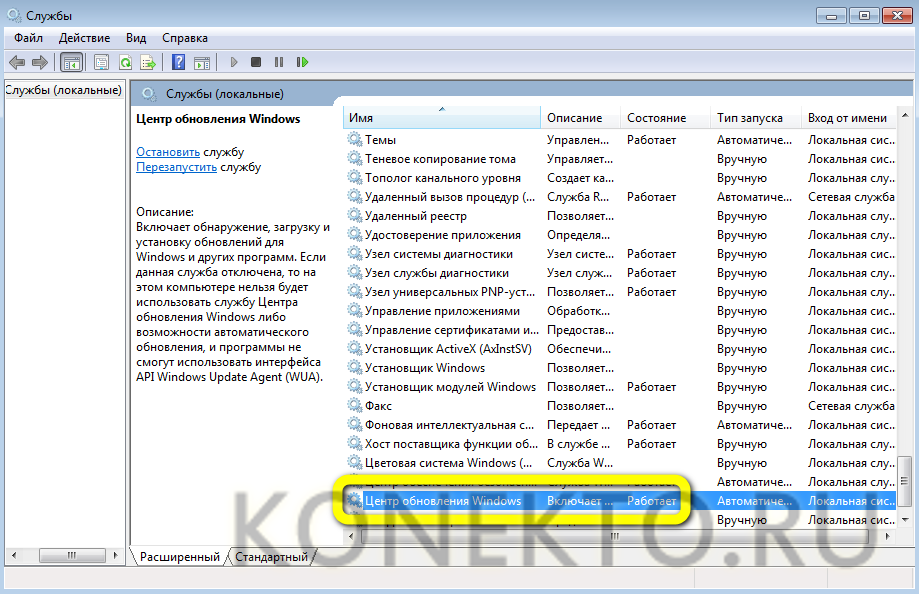
Task: Sort by the Описание column header
Action: [x=580, y=118]
